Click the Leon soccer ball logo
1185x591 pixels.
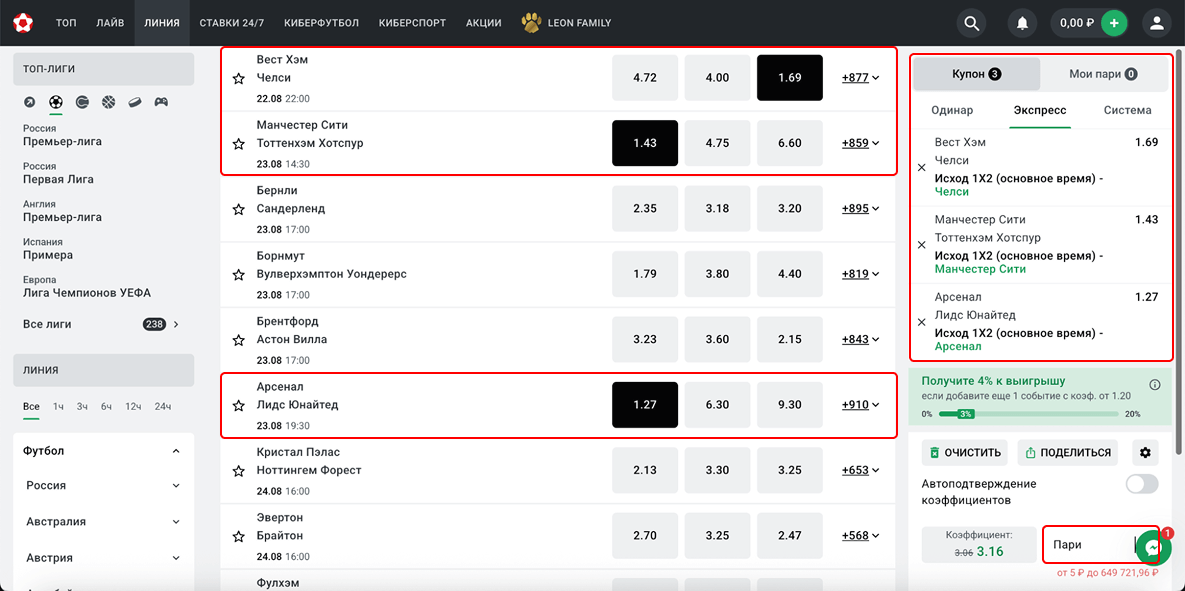(x=23, y=23)
